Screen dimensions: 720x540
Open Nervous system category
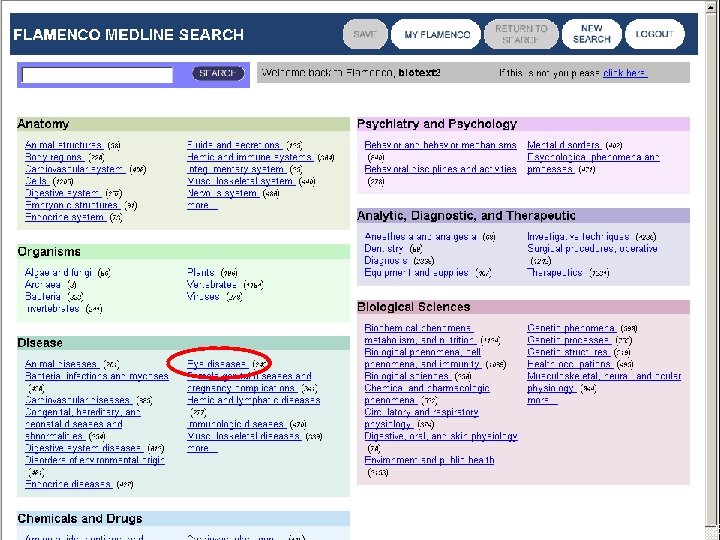(223, 193)
